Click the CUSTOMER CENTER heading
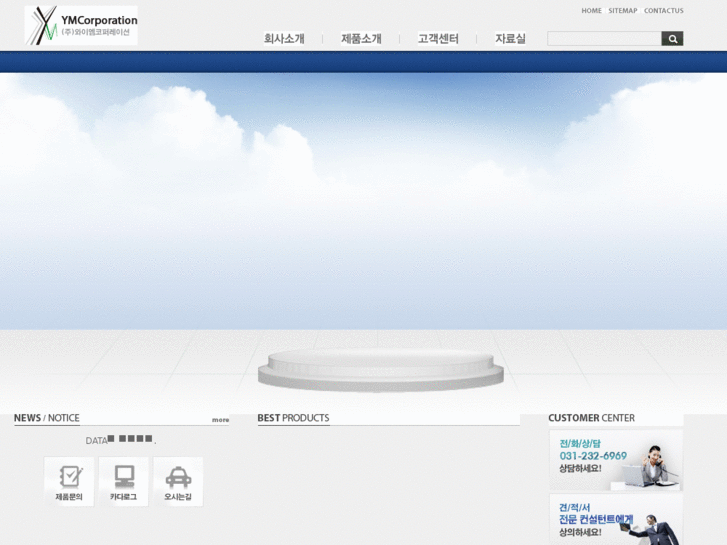The image size is (727, 545). [592, 418]
